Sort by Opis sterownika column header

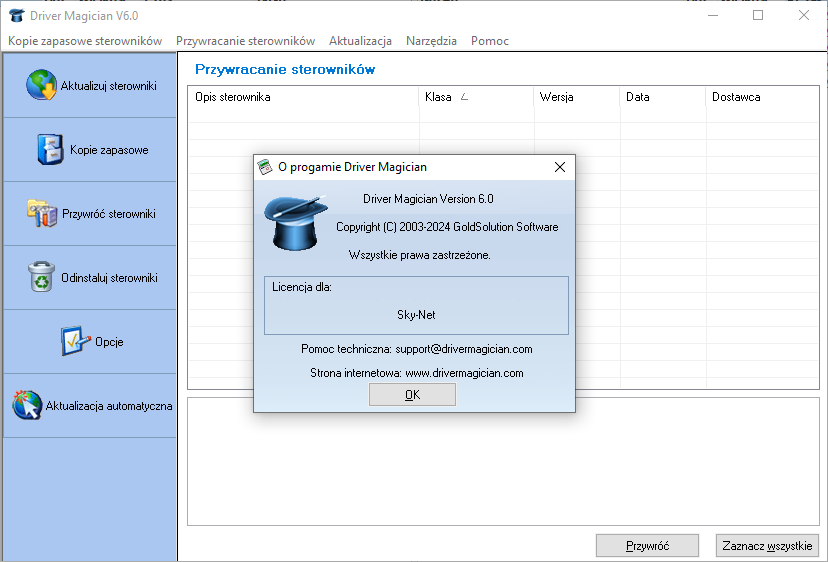coord(303,97)
